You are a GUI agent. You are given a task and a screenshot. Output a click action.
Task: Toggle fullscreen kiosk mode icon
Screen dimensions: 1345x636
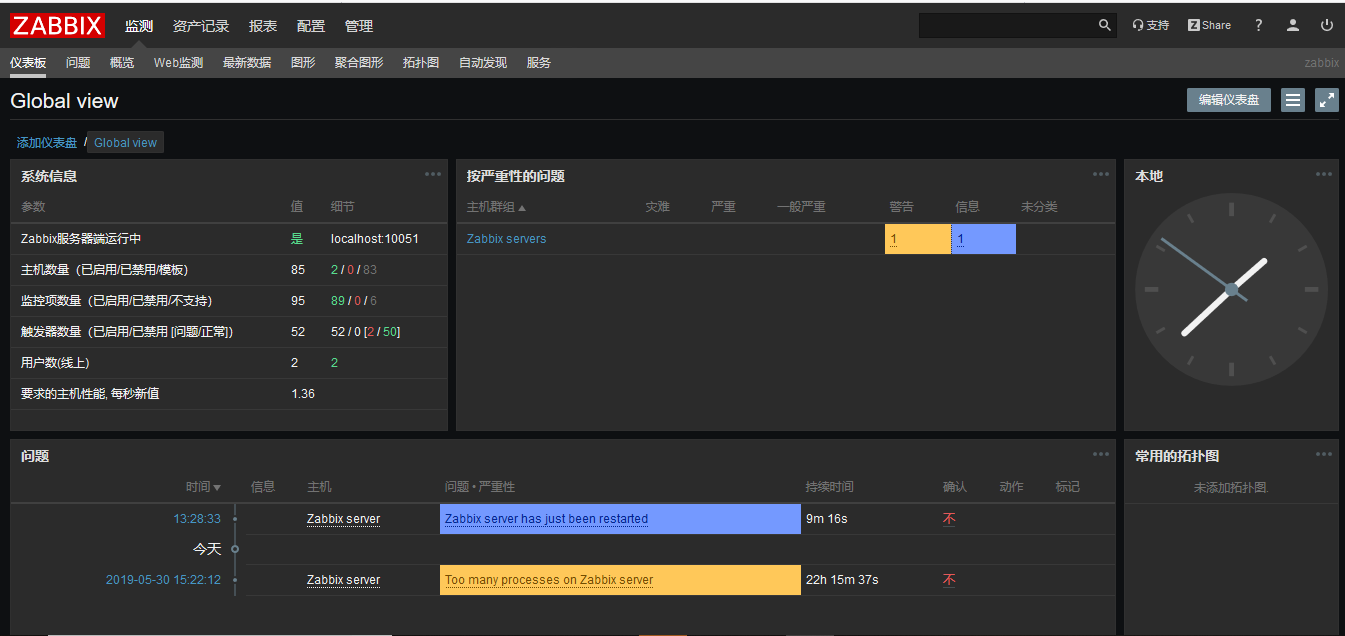click(x=1327, y=100)
